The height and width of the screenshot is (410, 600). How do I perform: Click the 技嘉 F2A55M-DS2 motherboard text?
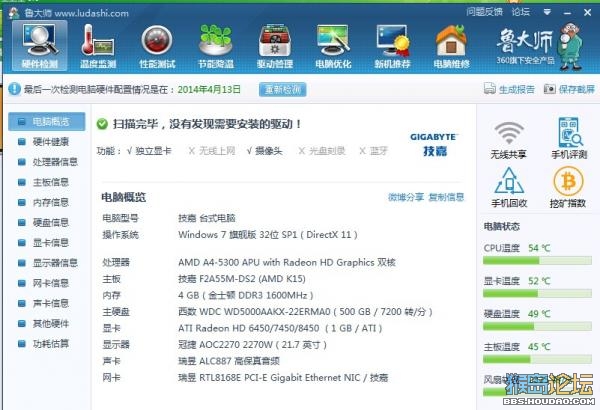pyautogui.click(x=242, y=279)
